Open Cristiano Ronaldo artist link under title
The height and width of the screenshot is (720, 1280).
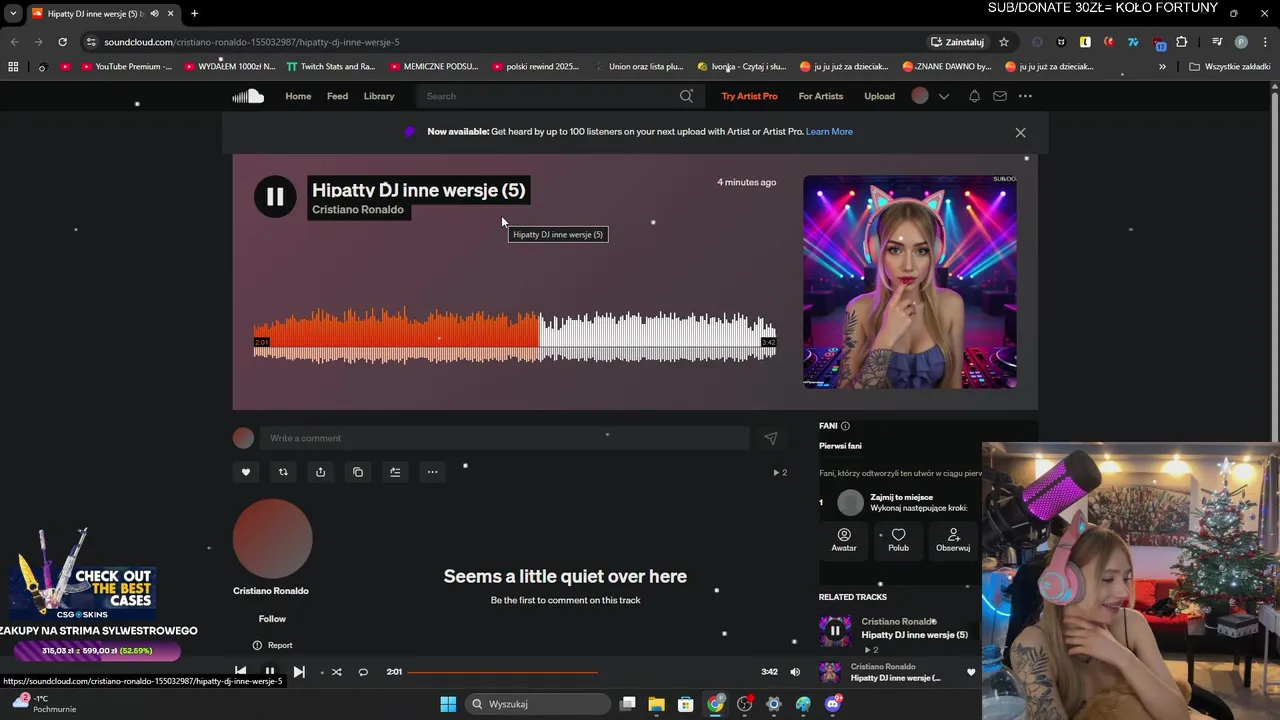[358, 210]
